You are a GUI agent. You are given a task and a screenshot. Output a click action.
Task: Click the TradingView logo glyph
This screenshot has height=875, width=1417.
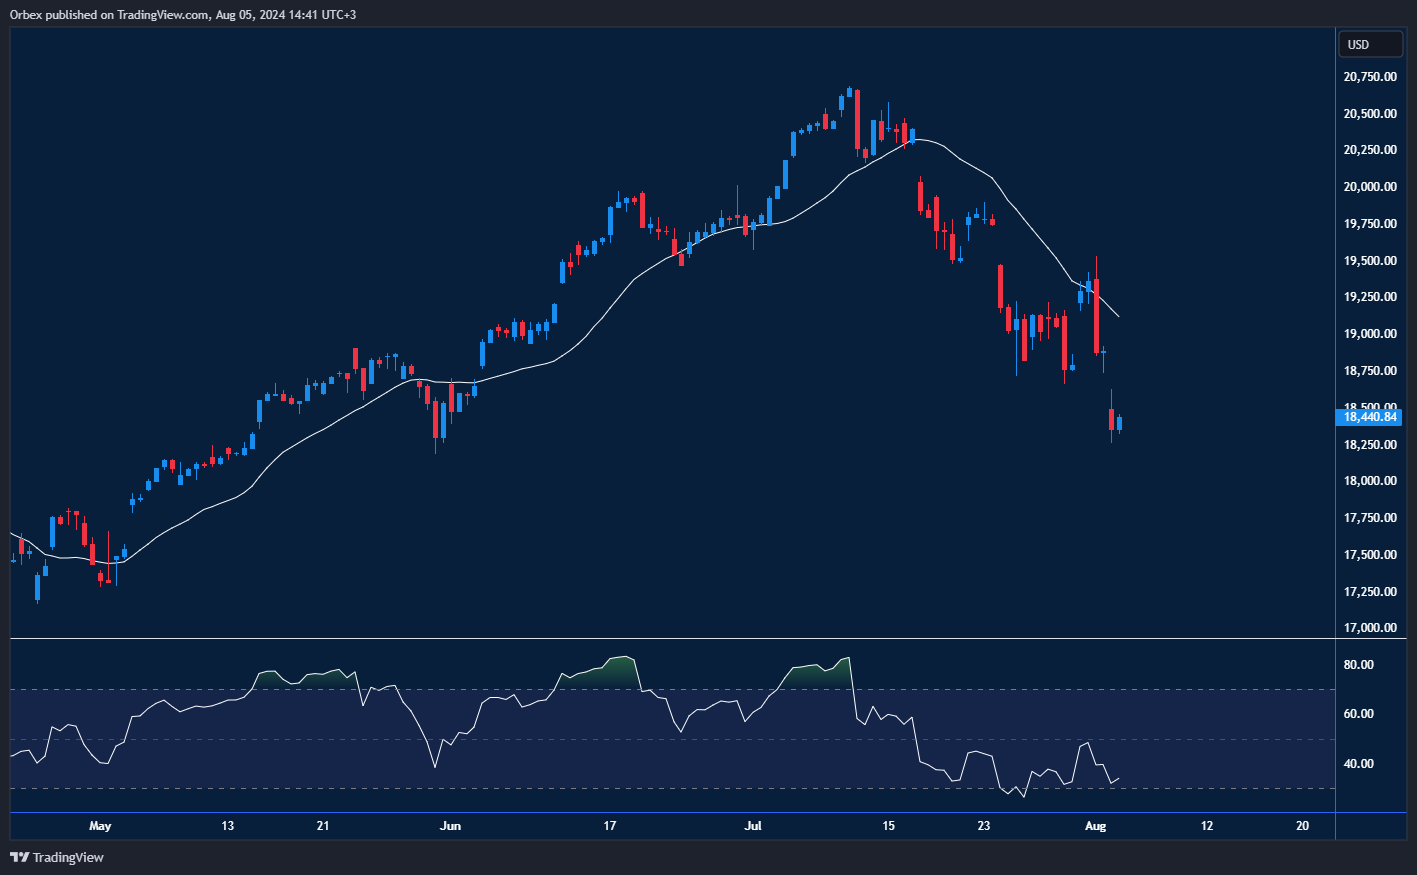pos(18,858)
